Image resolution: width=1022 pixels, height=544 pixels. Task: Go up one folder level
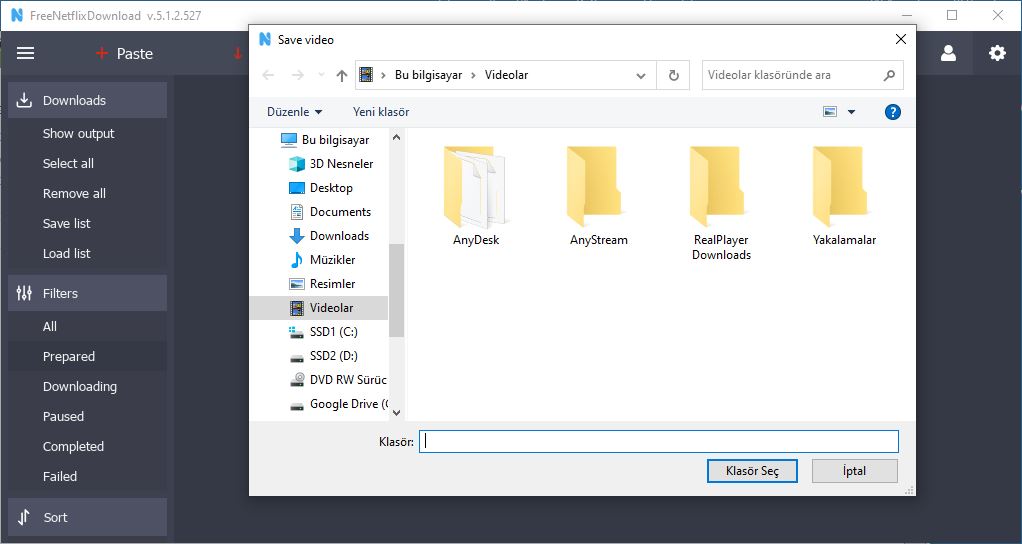[x=342, y=76]
